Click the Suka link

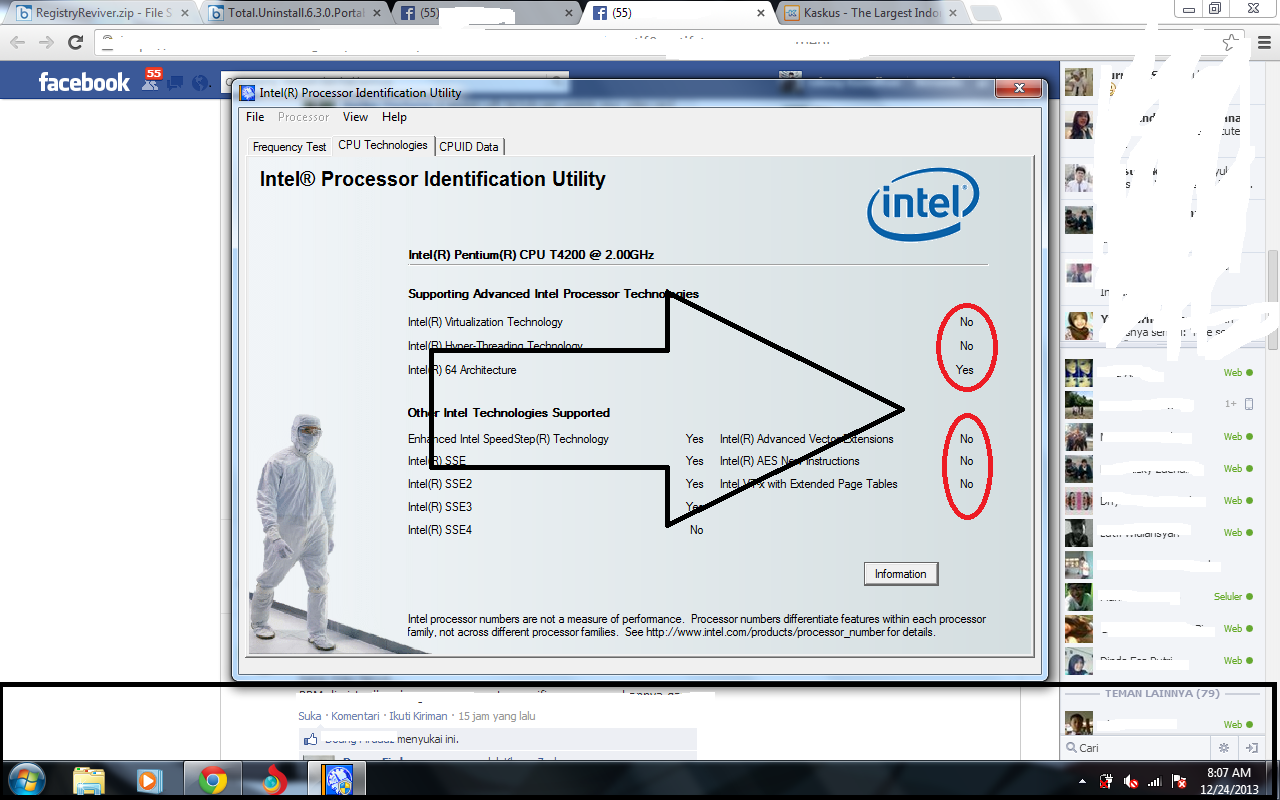click(310, 716)
